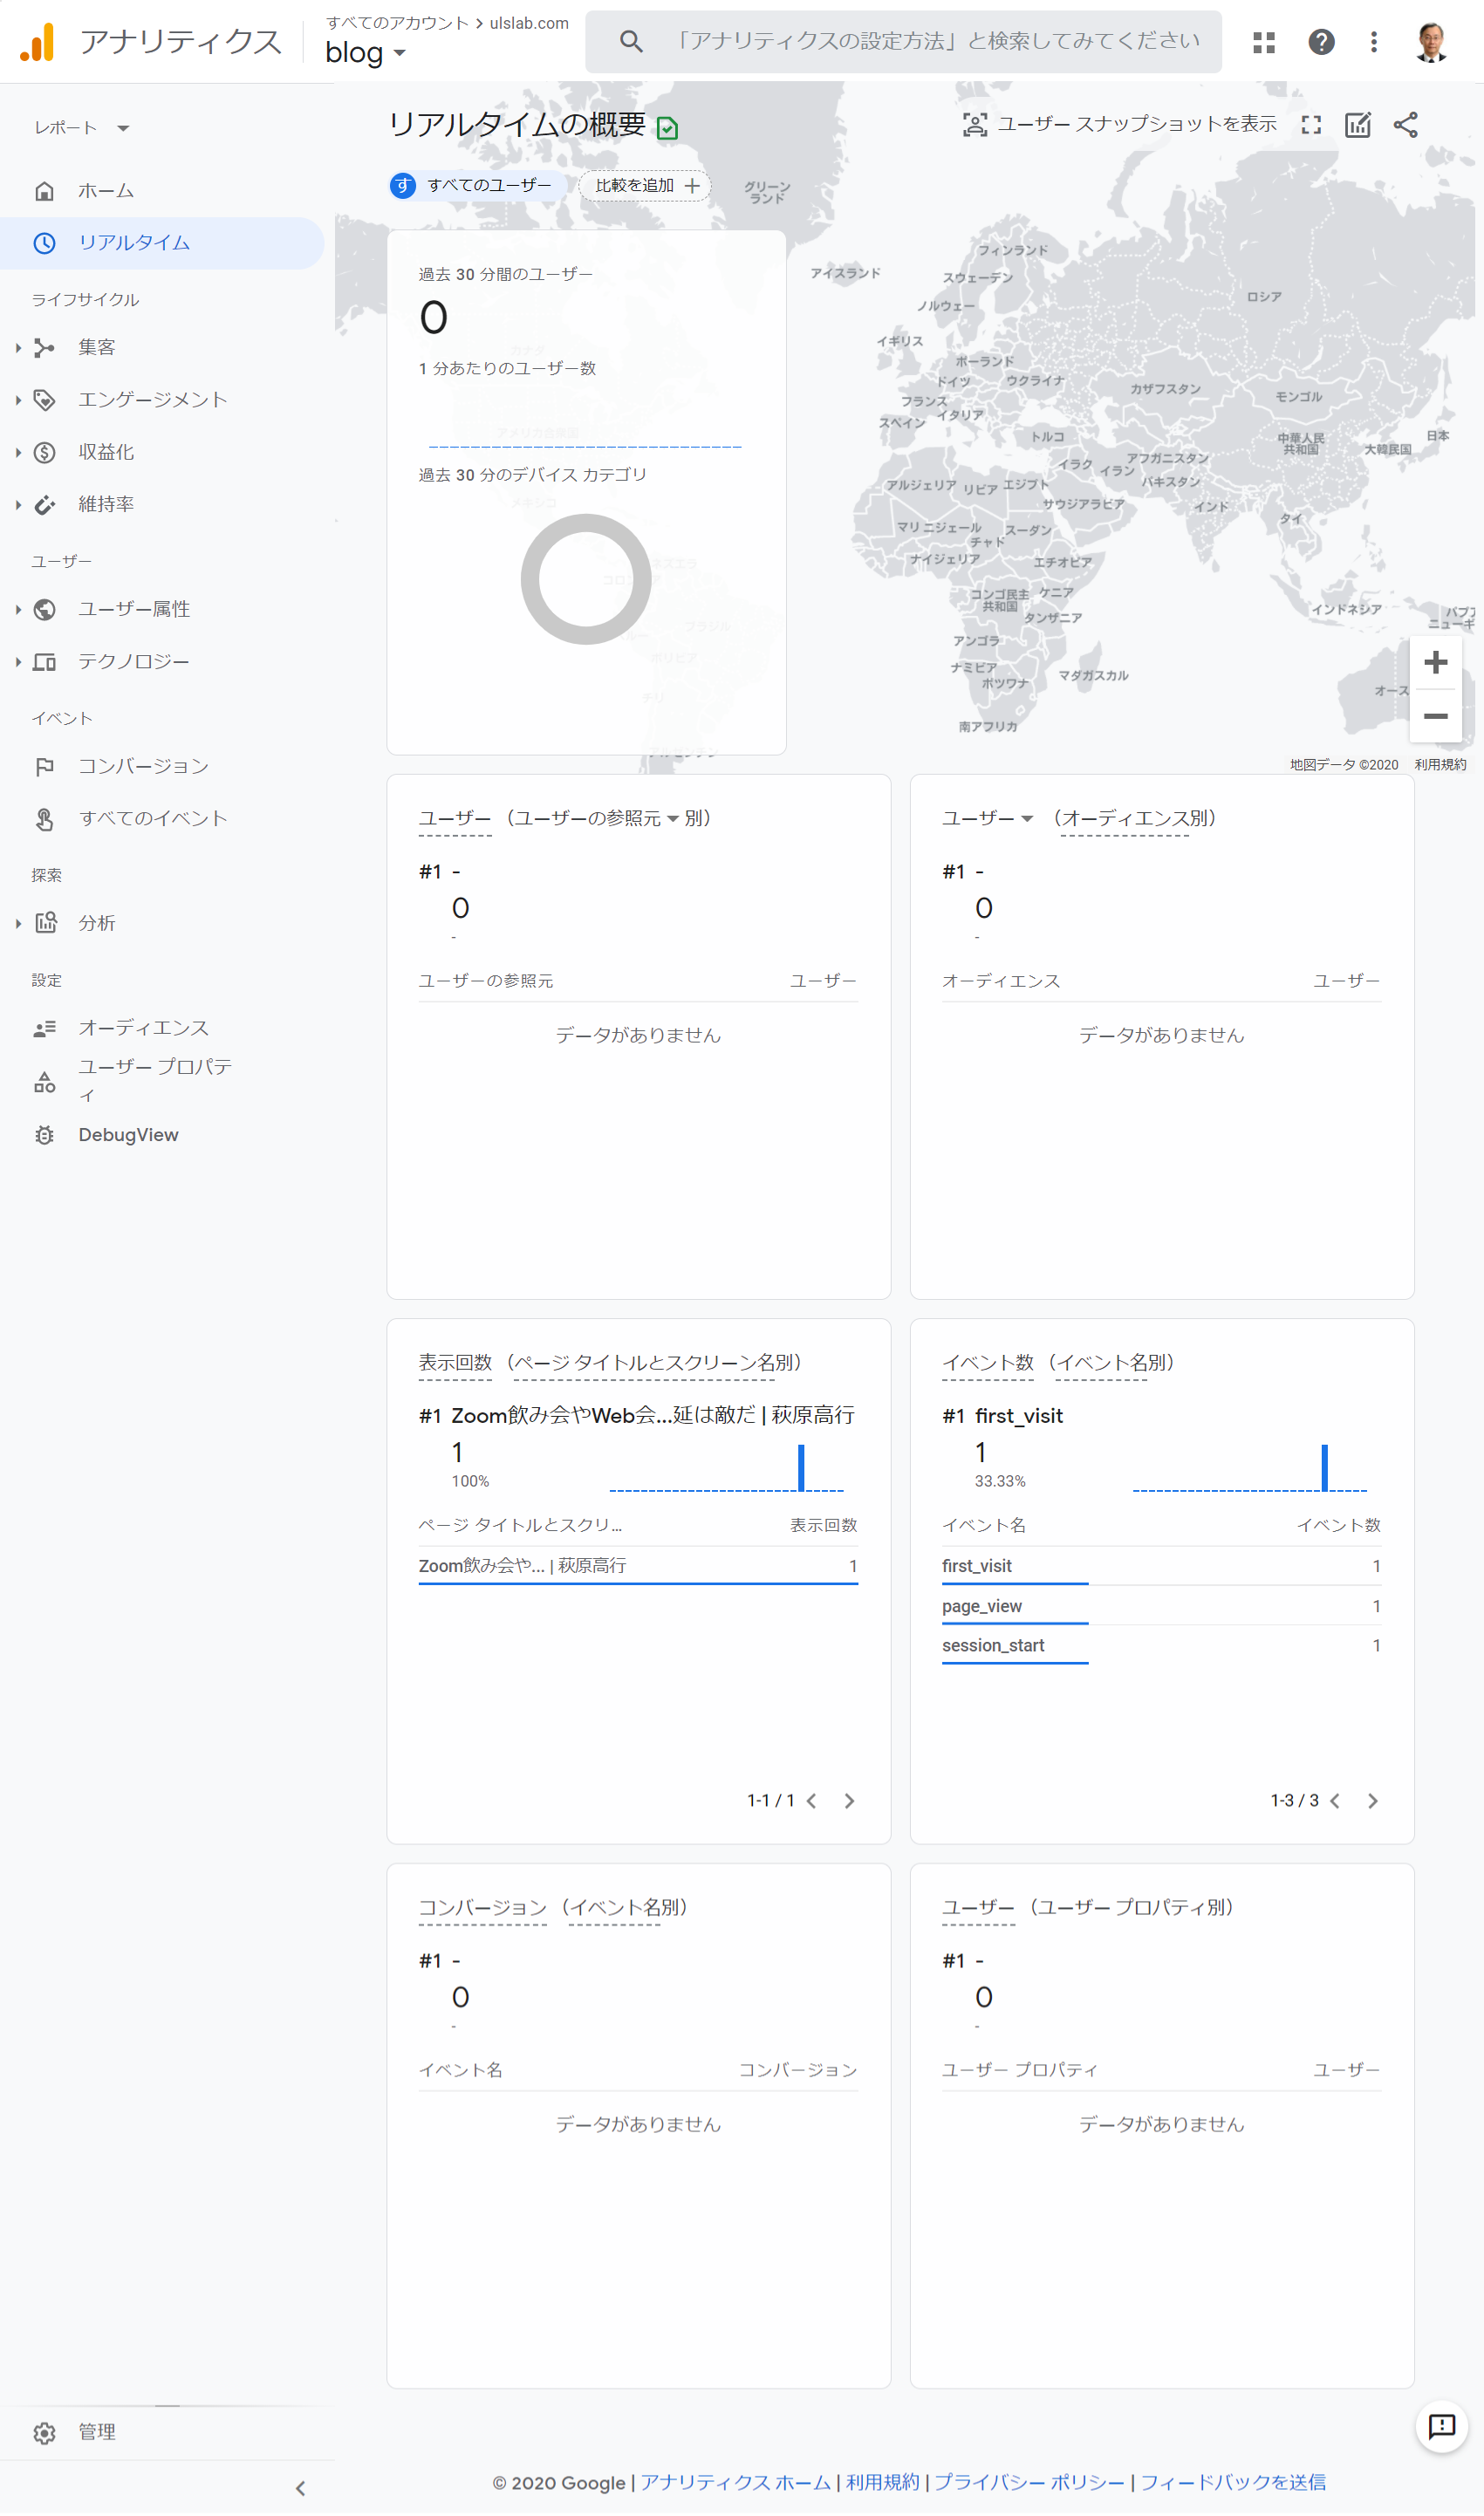Click the feedback bubble icon at the bottom right

(1441, 2425)
